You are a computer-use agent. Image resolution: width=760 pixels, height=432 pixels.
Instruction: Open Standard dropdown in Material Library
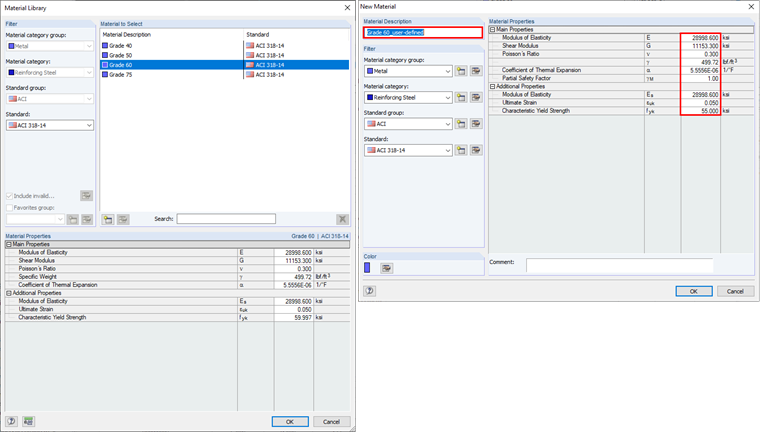pos(50,125)
